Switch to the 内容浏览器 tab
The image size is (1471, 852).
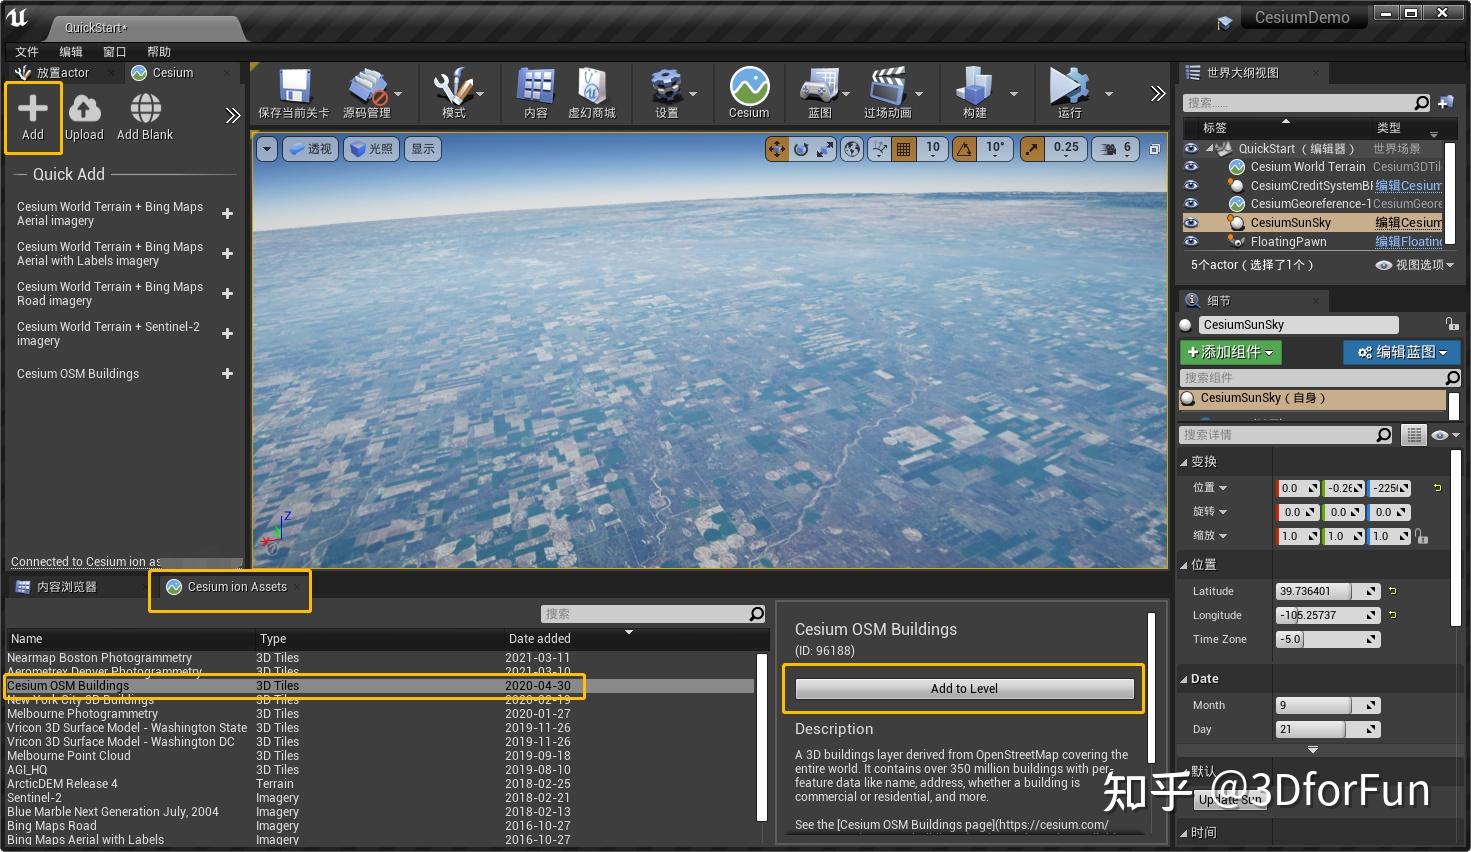click(66, 587)
